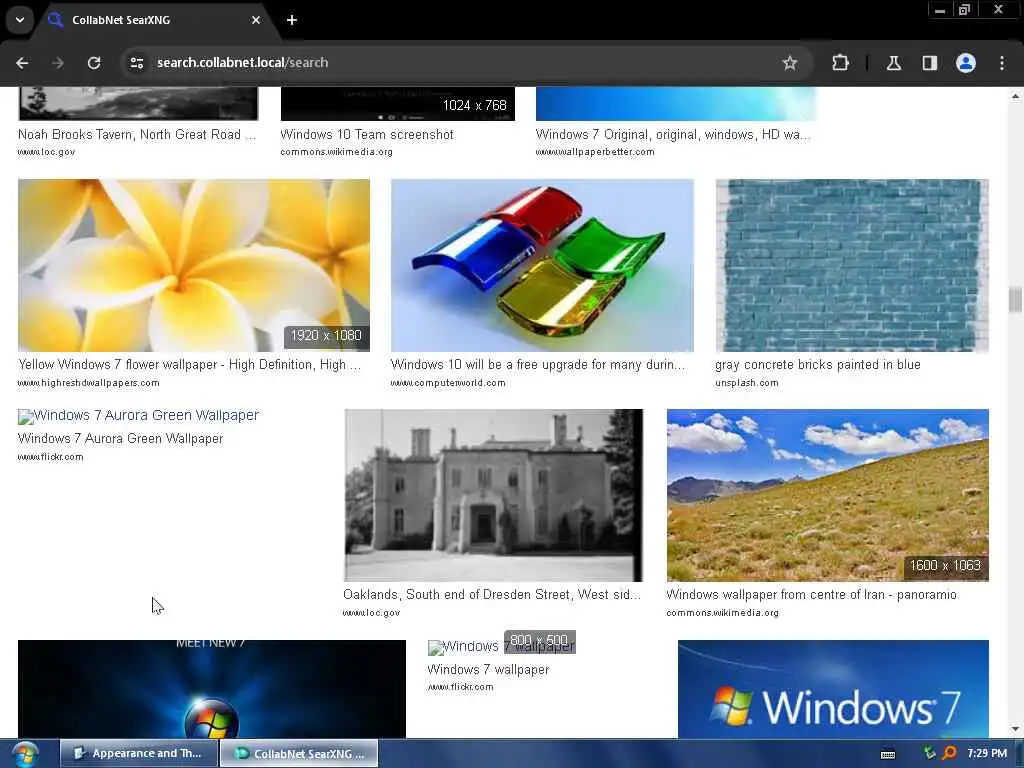The height and width of the screenshot is (768, 1024).
Task: Close the CollabNet SearXNG tab
Action: click(x=256, y=20)
